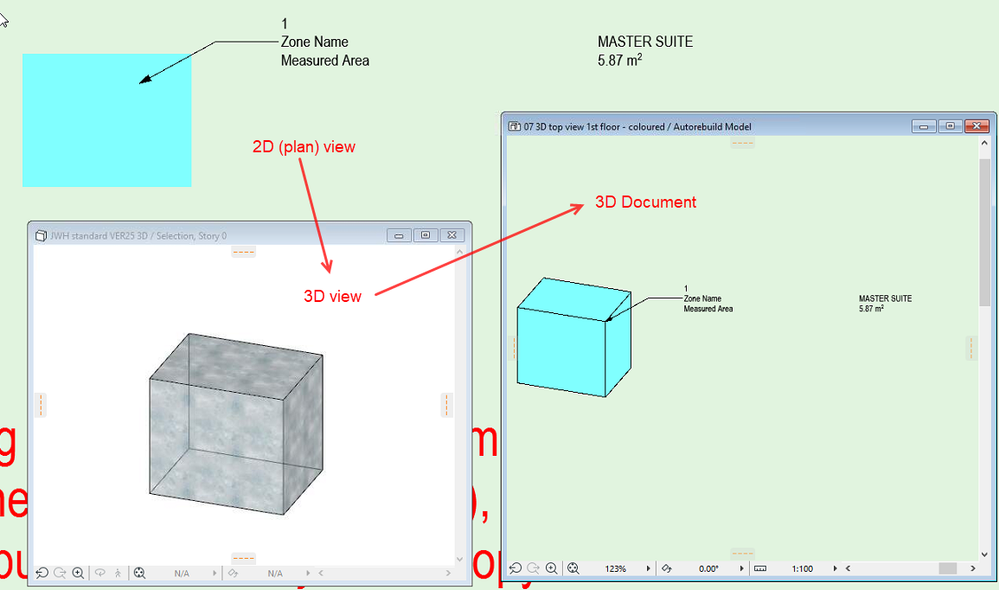Click the large 'Zone Name' label in the plan view

pos(315,42)
